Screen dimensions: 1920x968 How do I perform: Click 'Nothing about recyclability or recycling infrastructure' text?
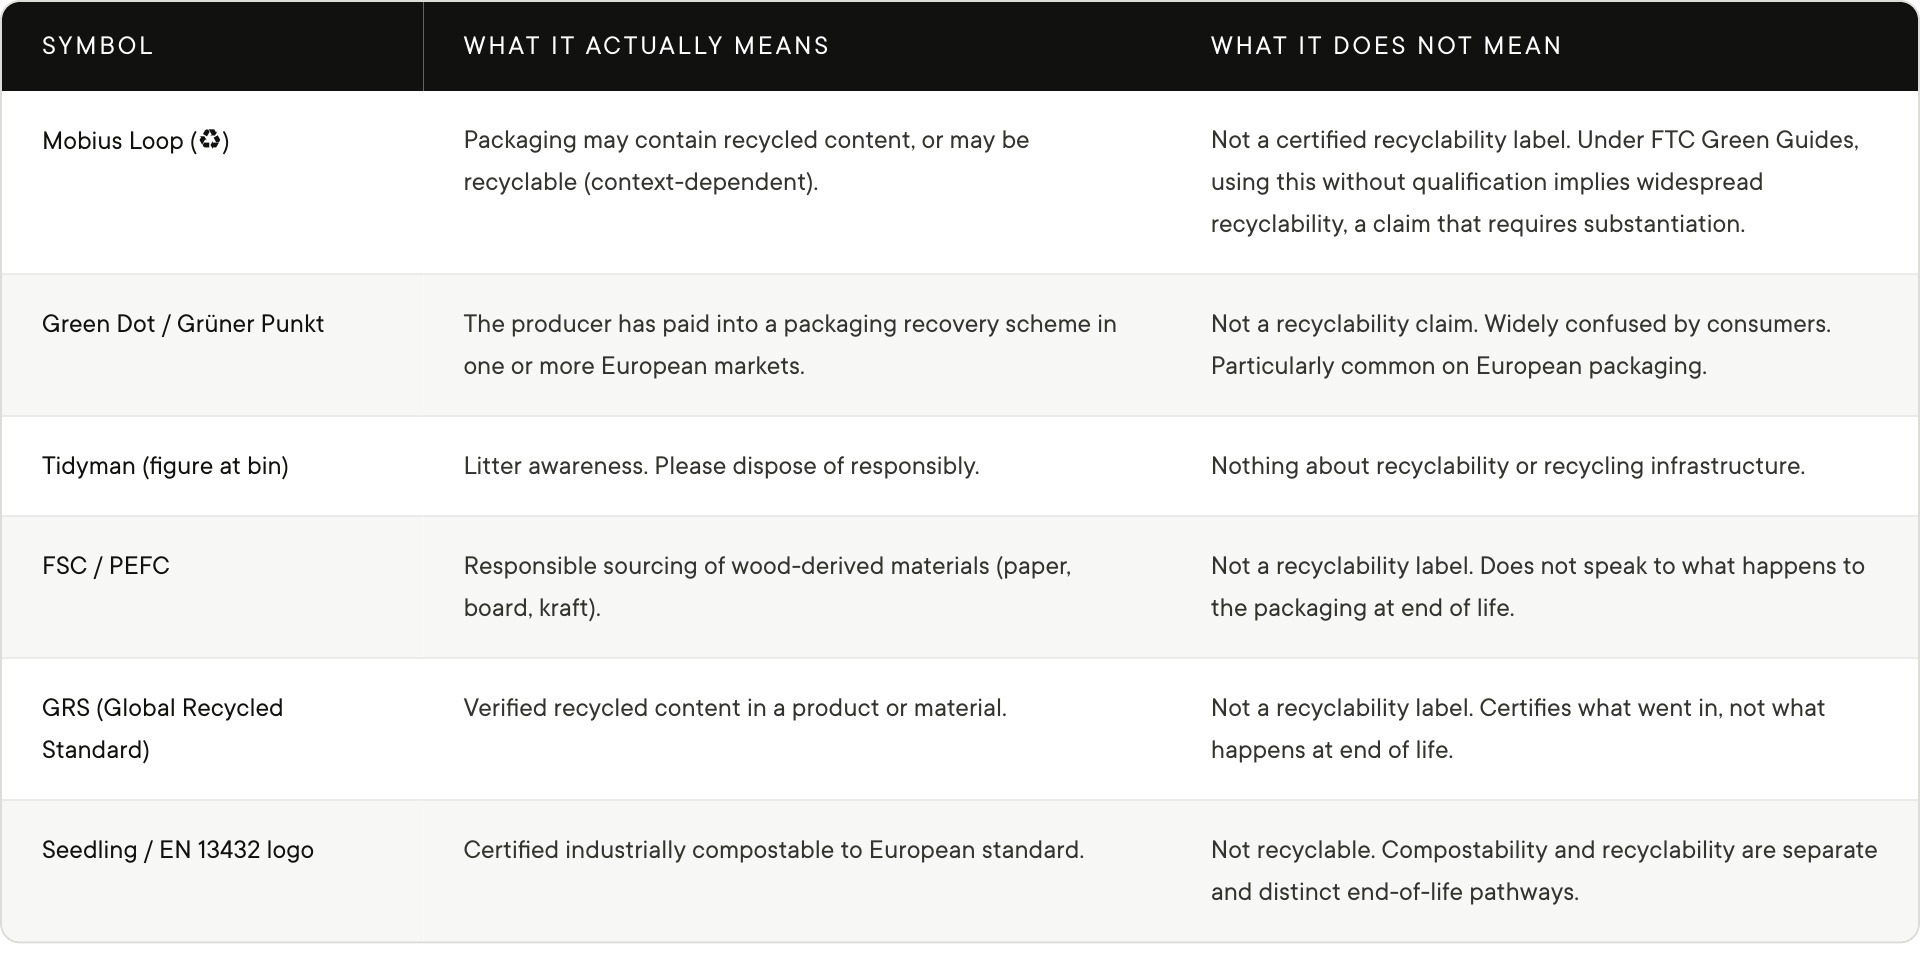[1508, 466]
